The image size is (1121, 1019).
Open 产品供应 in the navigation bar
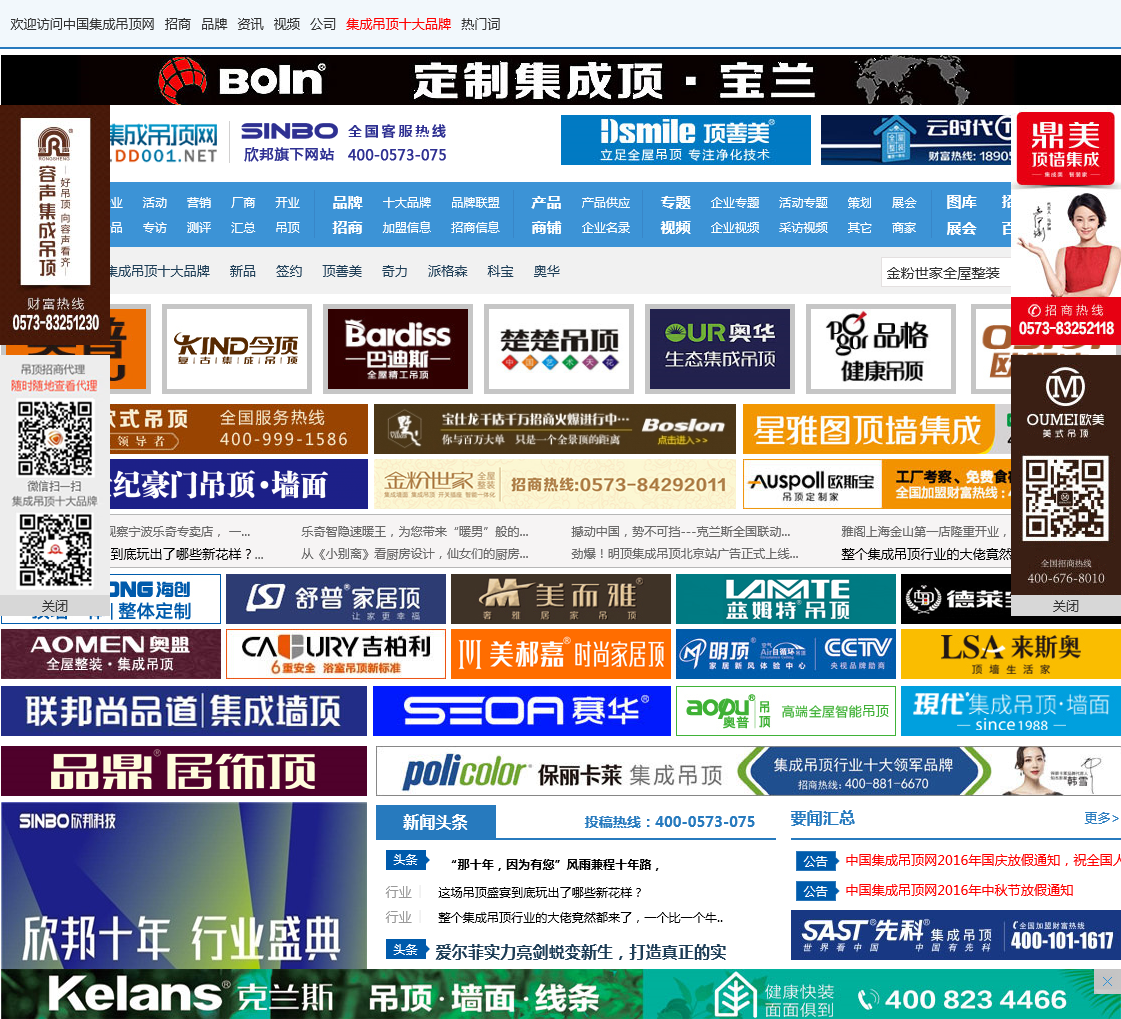606,203
